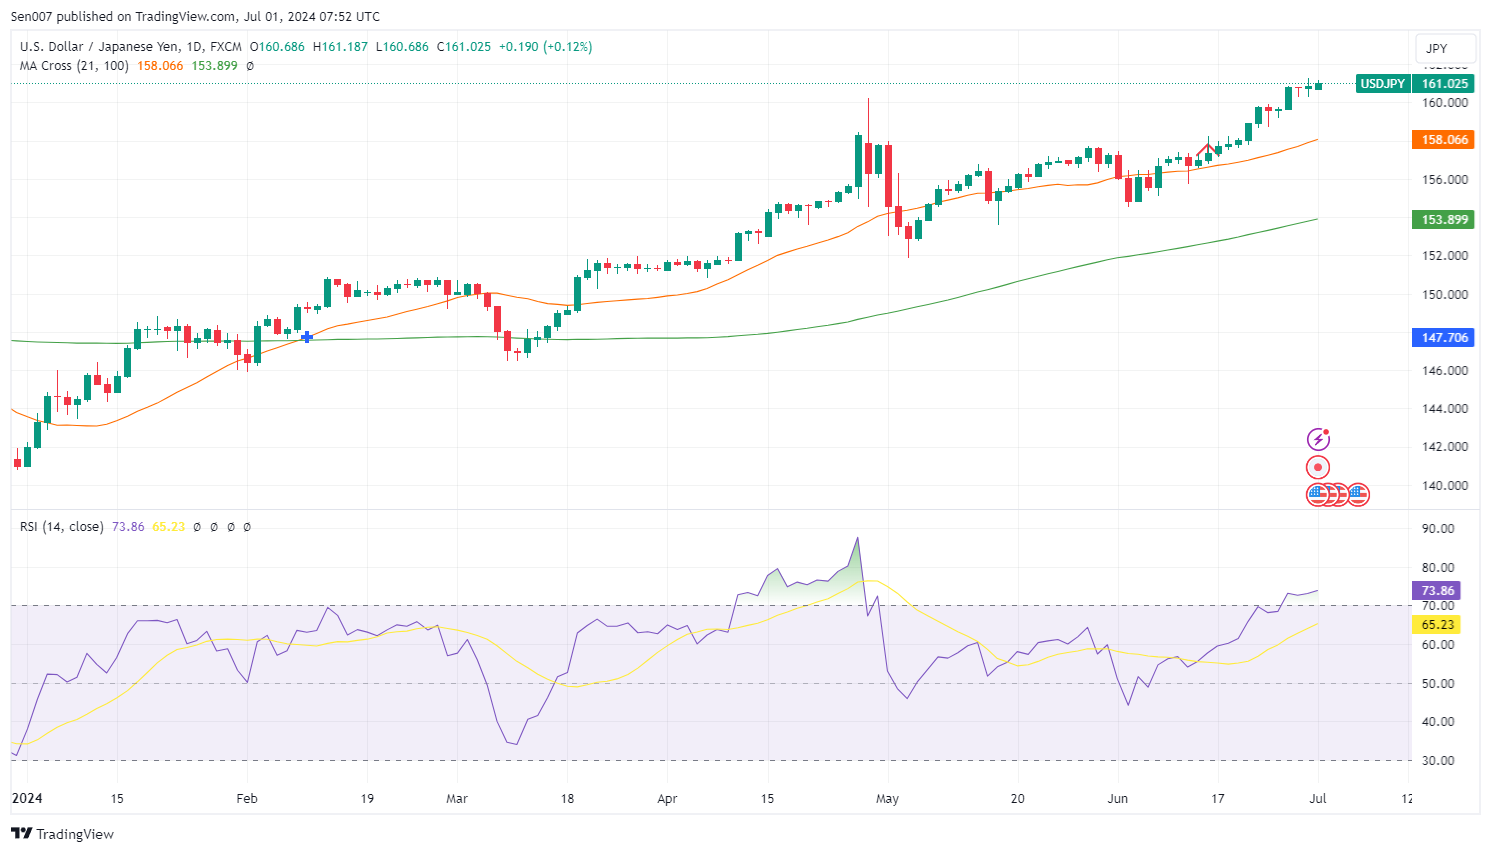Click the Jul label on time axis
This screenshot has width=1491, height=853.
[x=1318, y=799]
